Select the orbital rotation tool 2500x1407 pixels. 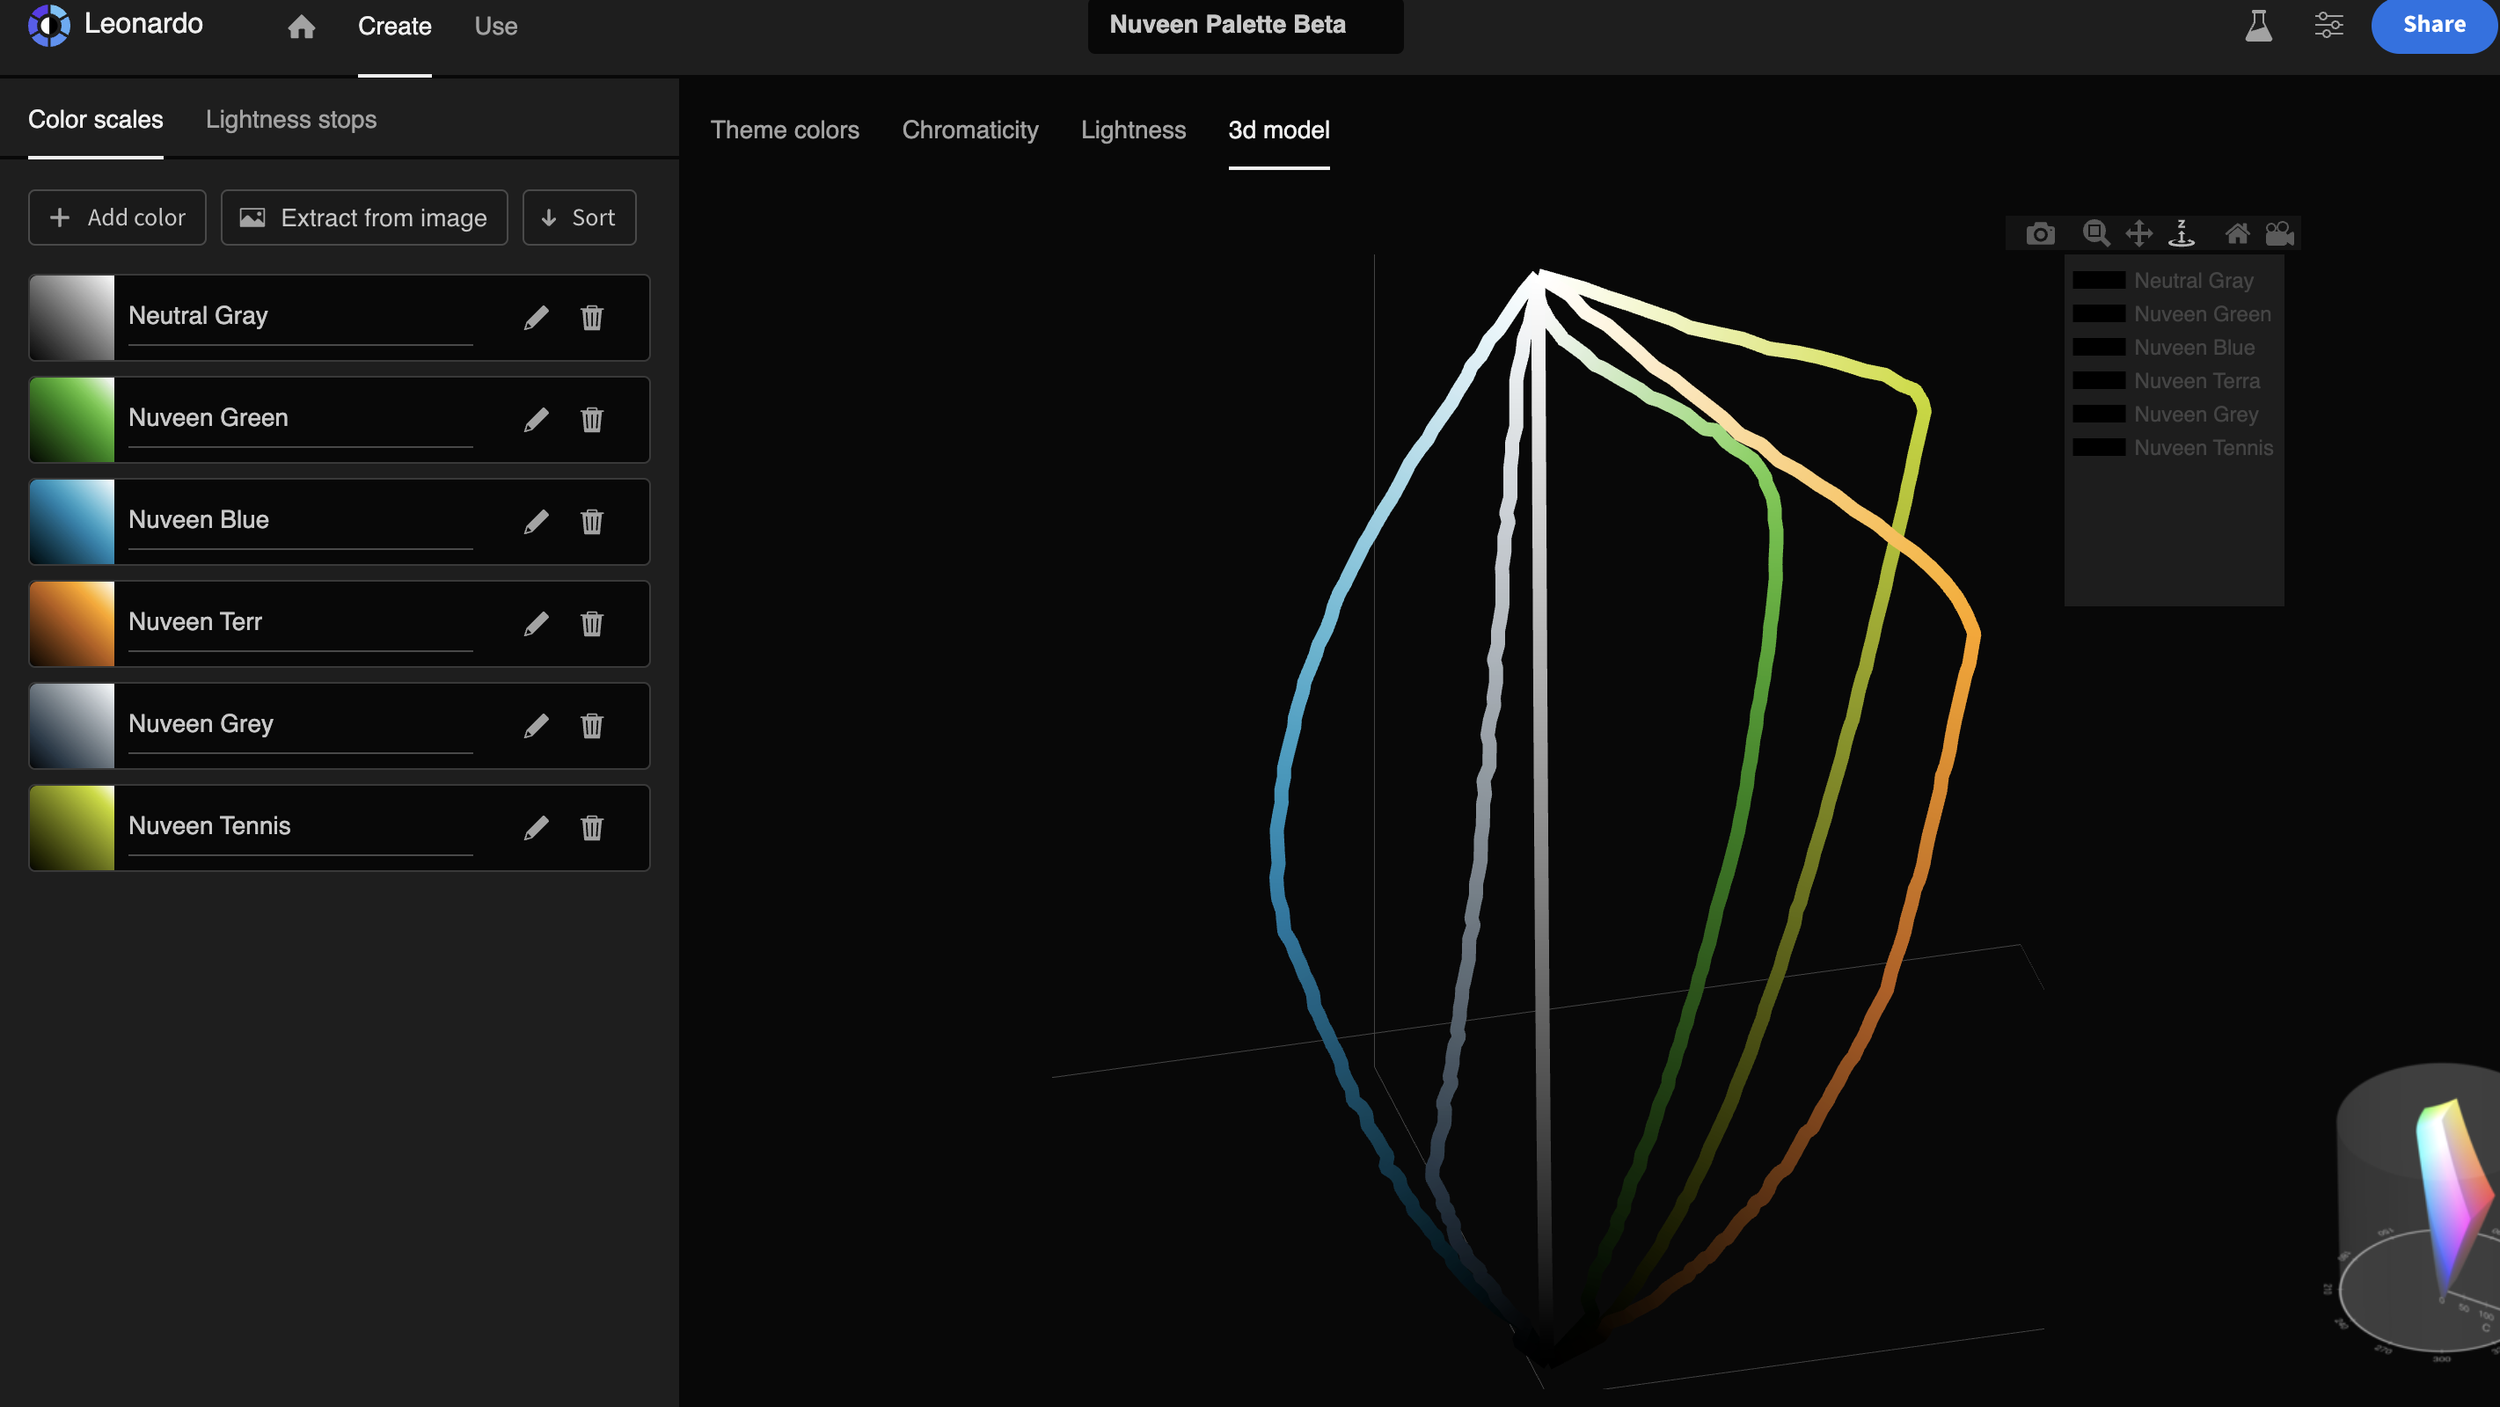[x=2181, y=234]
